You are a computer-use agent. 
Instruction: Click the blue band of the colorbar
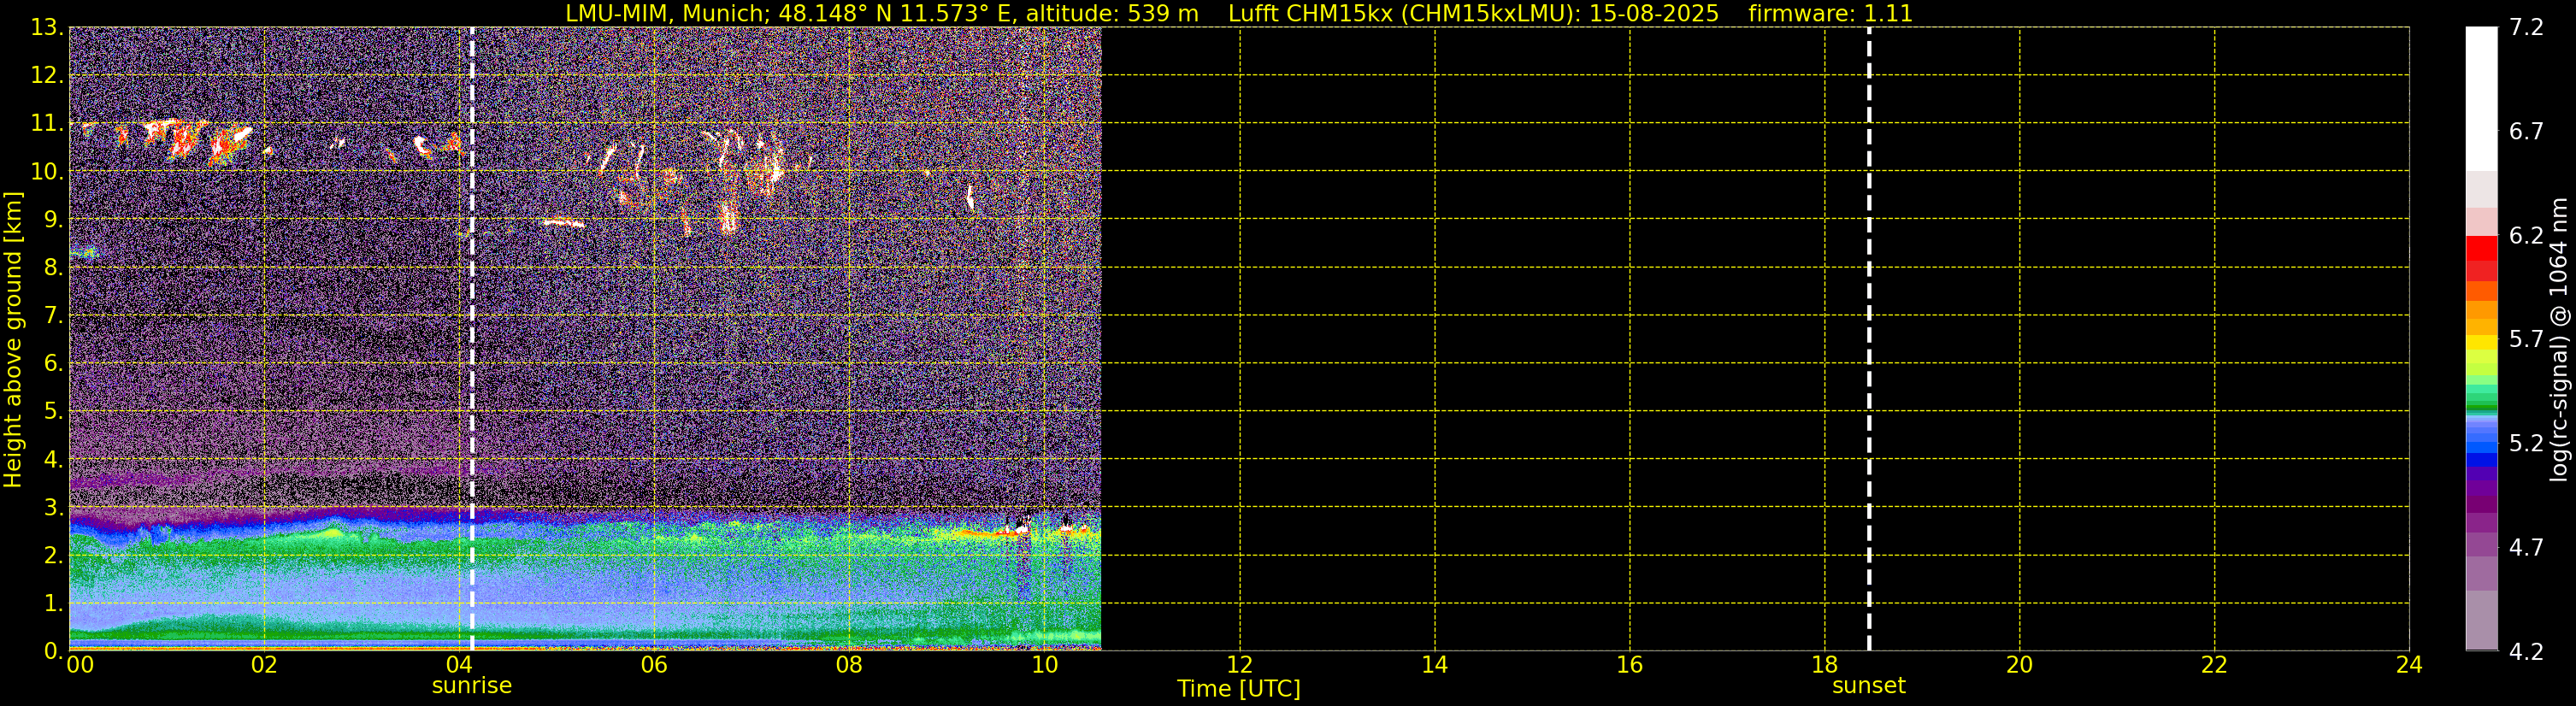click(2481, 461)
